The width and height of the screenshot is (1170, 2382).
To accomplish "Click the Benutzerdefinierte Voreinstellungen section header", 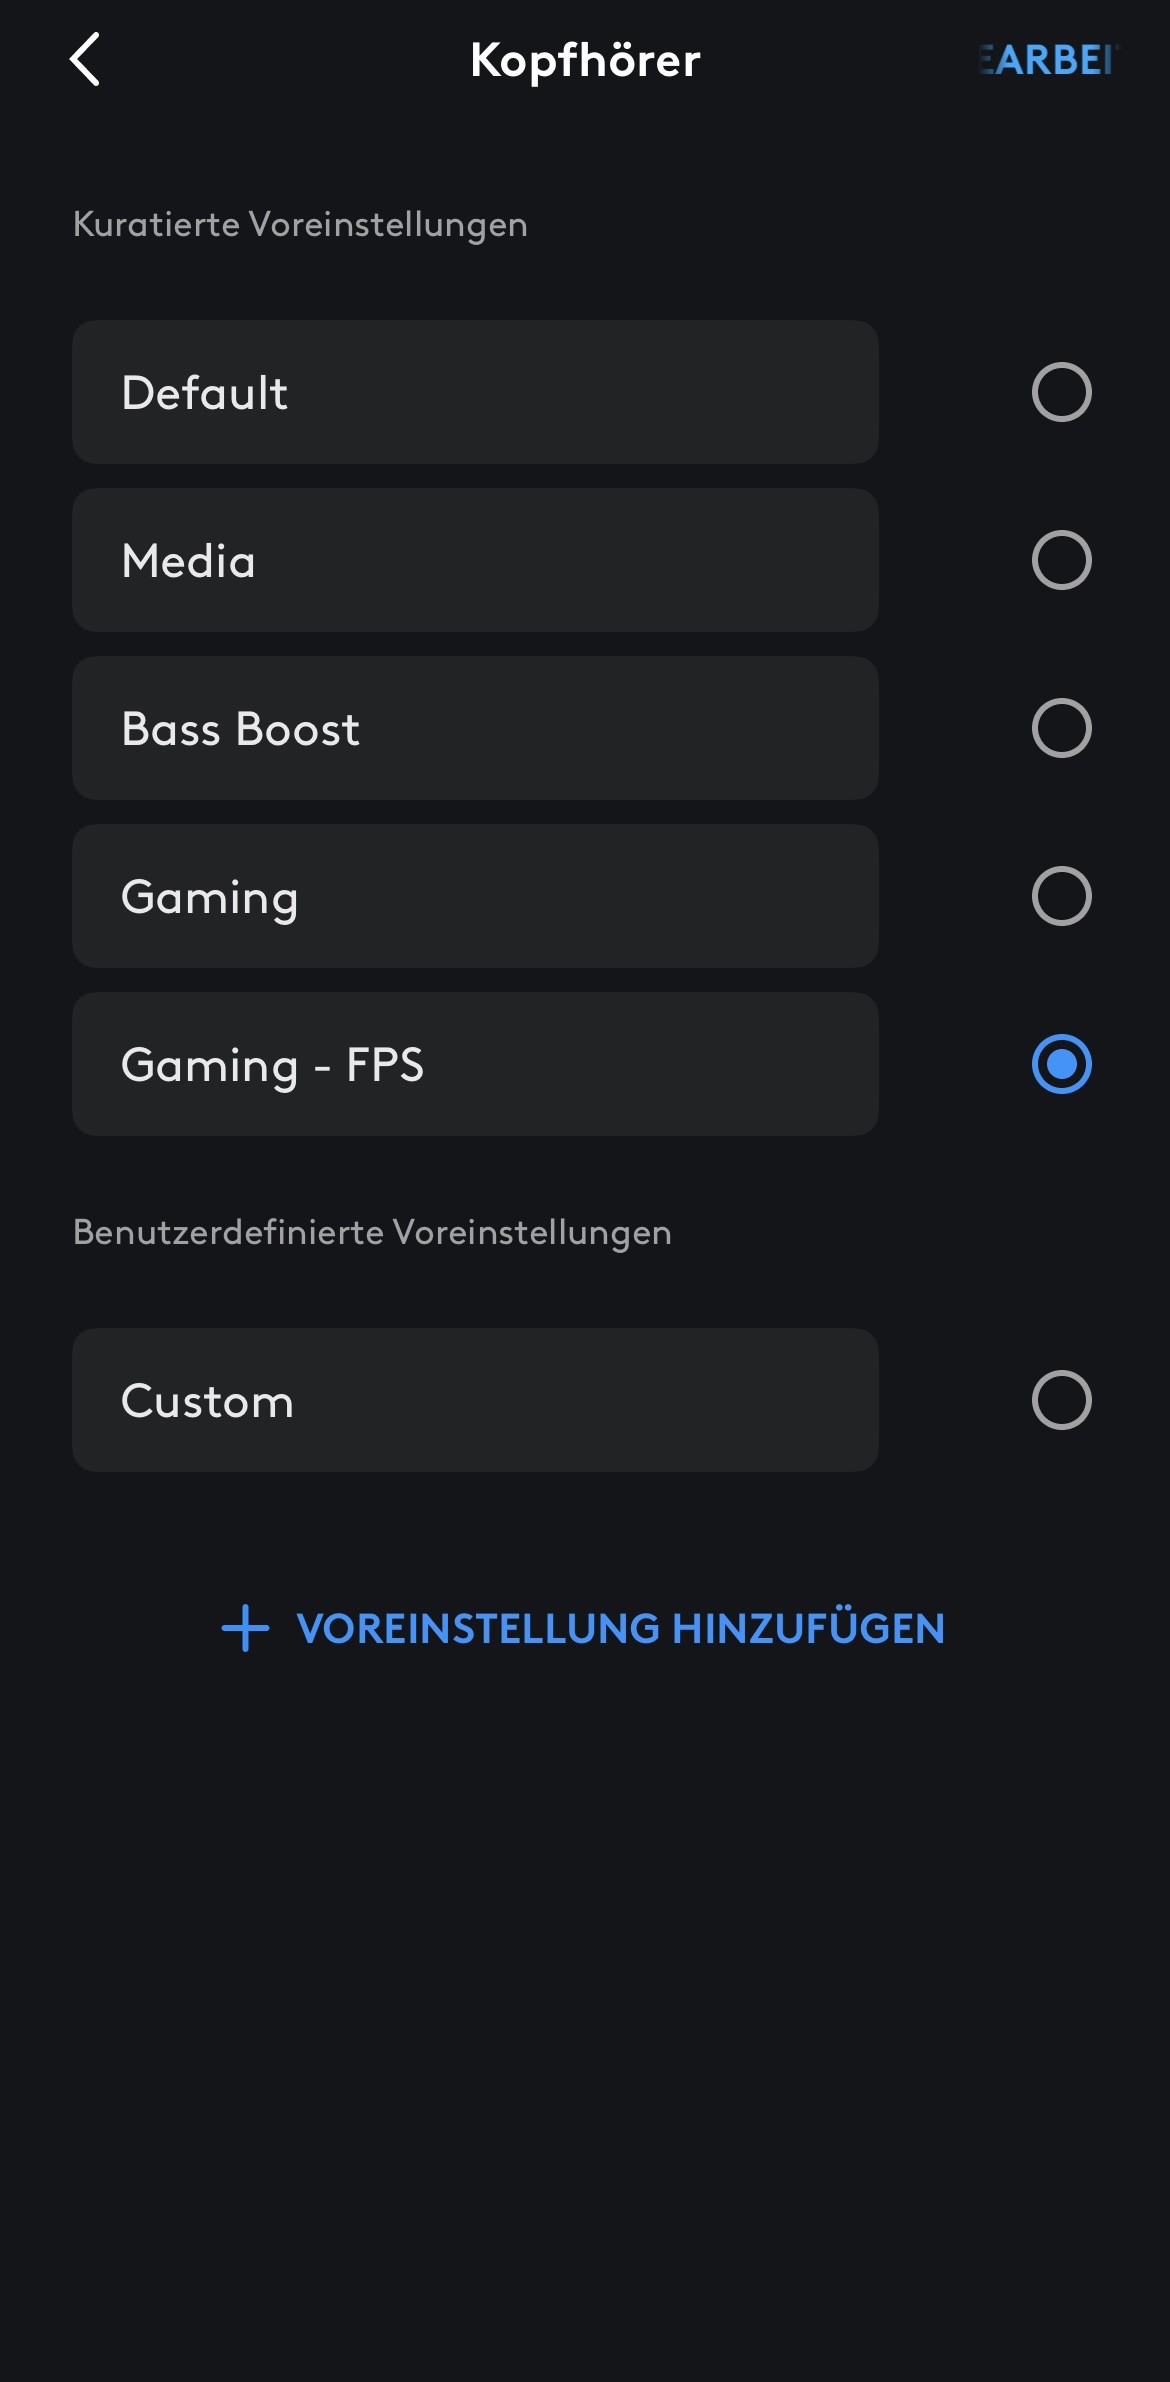I will (x=372, y=1232).
